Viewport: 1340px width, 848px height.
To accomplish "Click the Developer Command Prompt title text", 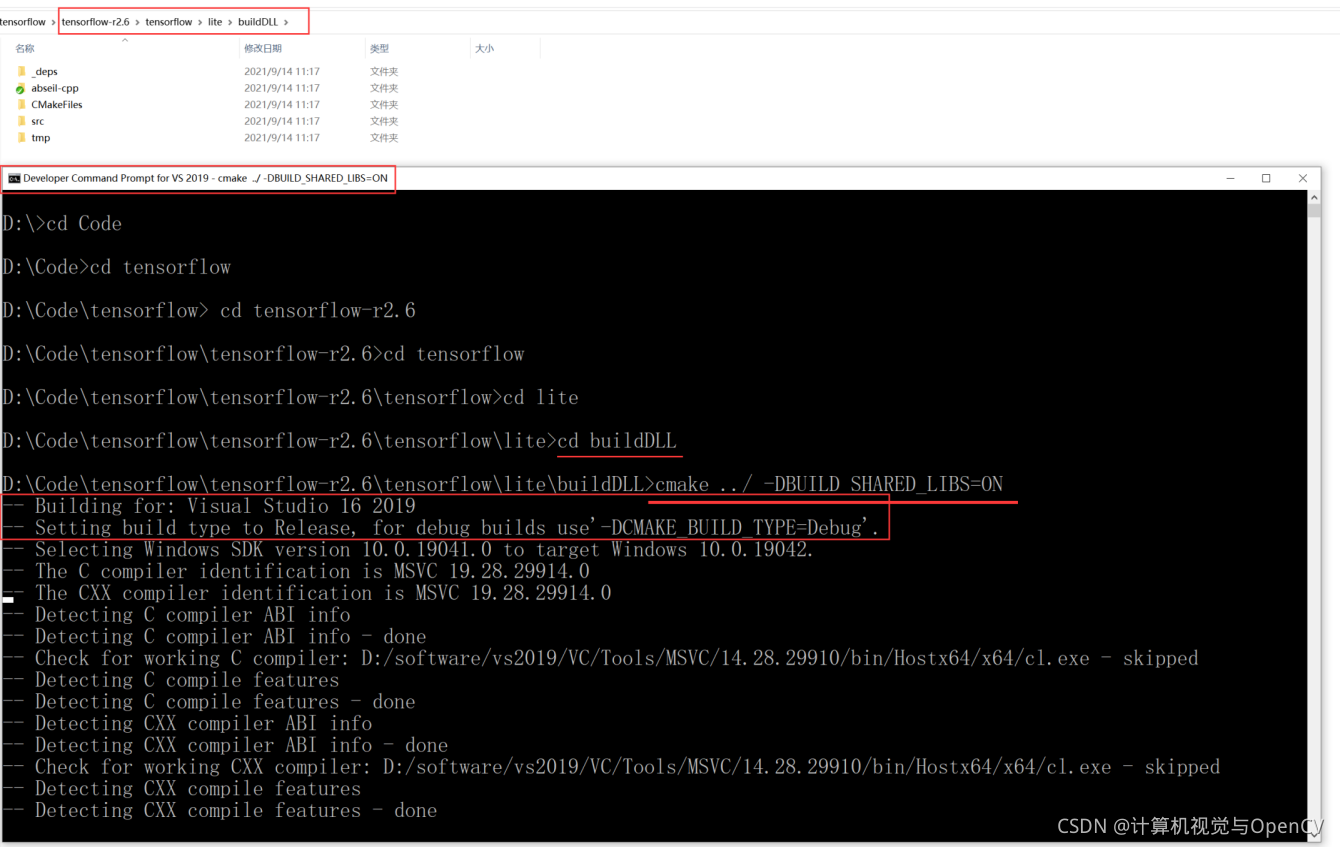I will tap(205, 178).
